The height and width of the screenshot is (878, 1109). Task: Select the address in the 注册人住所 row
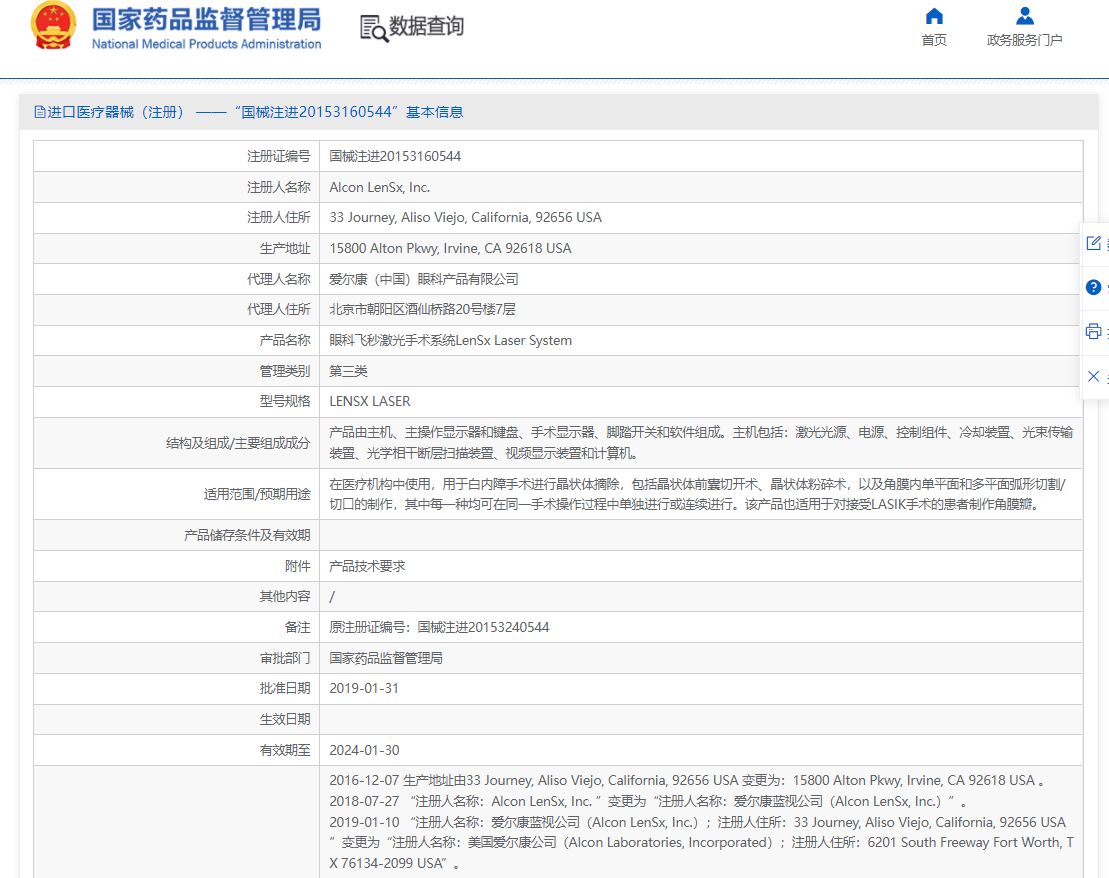tap(465, 218)
